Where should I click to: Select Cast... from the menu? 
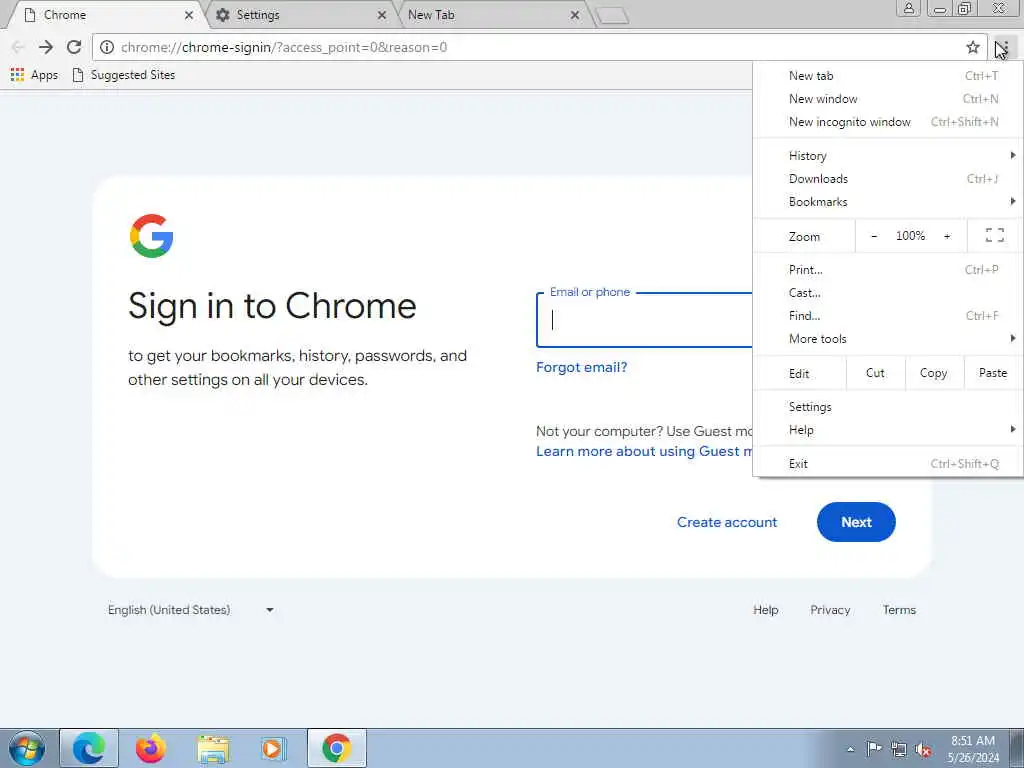[x=888, y=293]
